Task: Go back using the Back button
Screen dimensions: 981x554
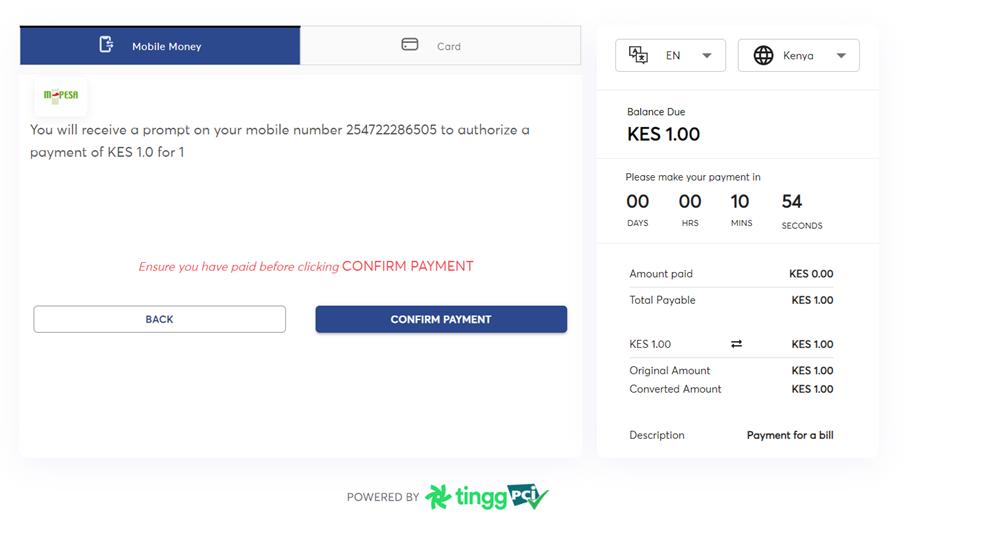Action: (160, 319)
